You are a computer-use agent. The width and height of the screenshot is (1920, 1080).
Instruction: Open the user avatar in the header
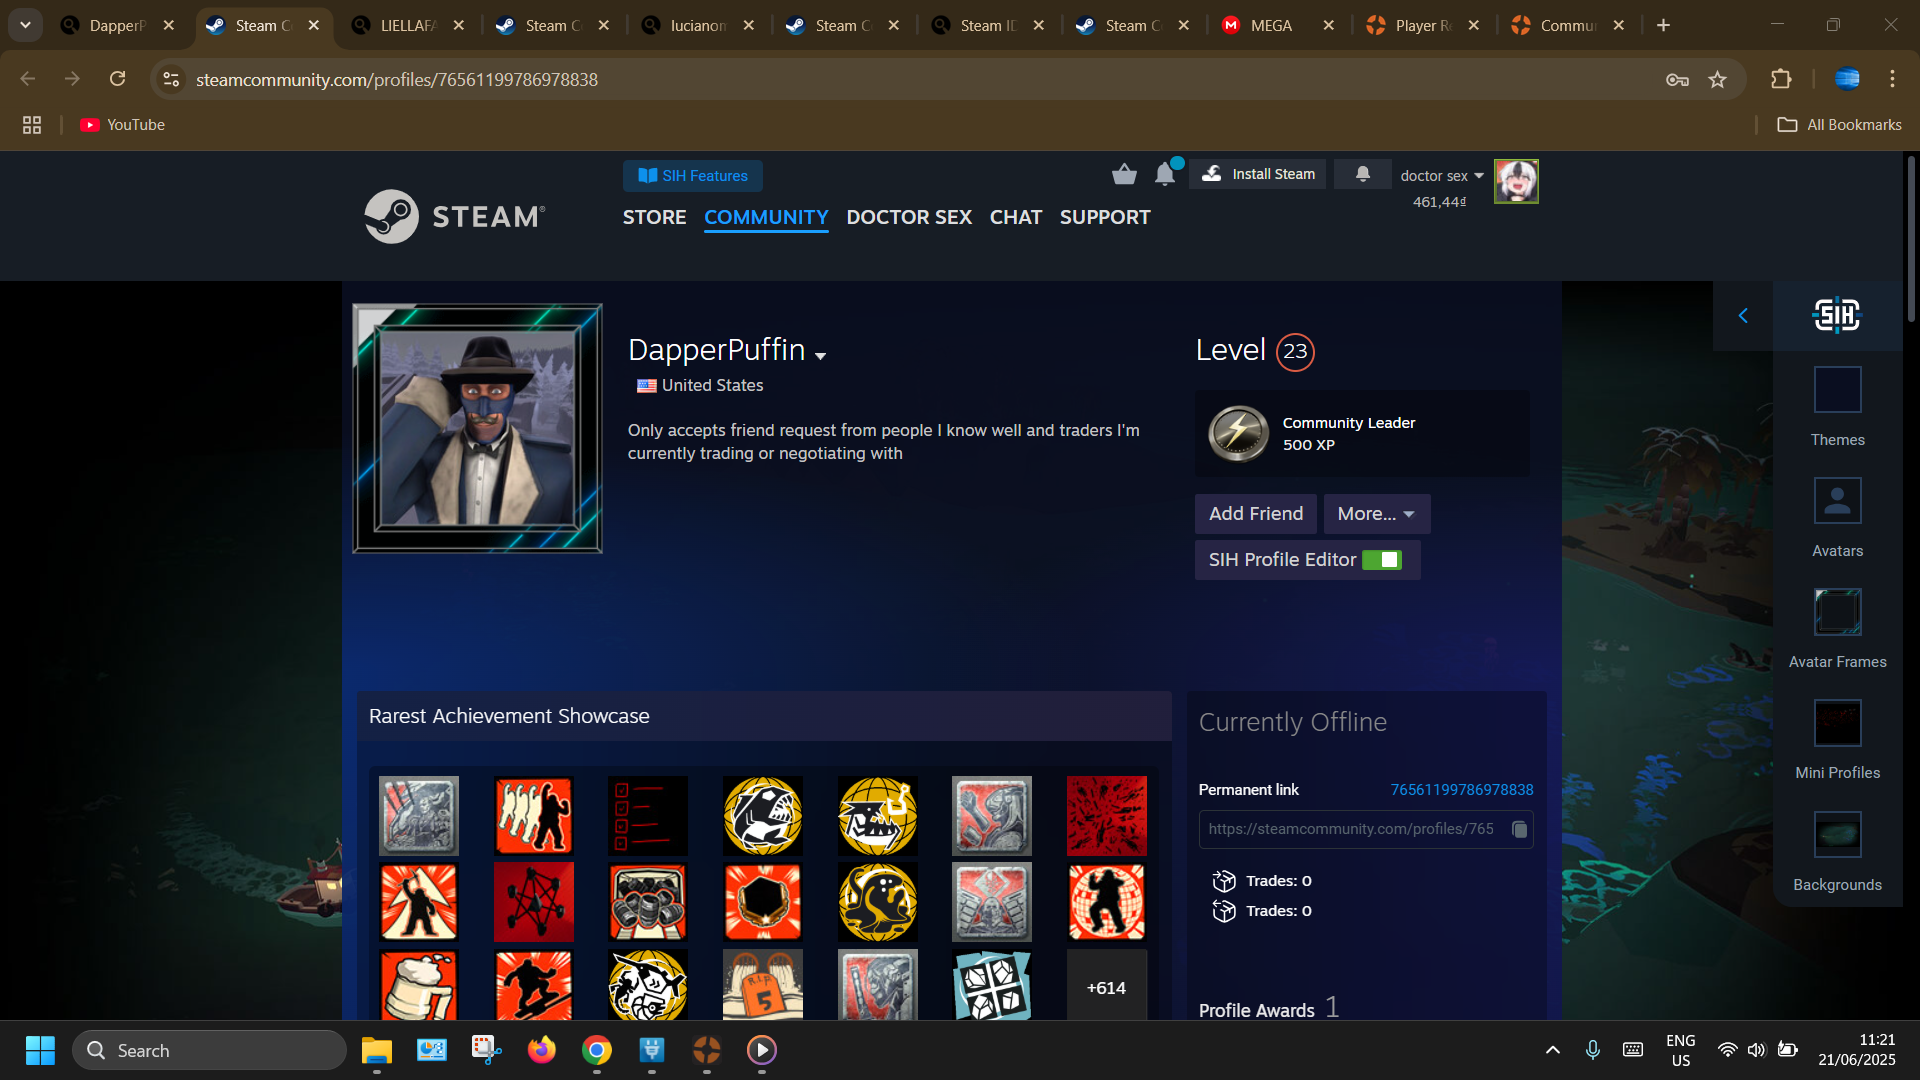click(1516, 182)
